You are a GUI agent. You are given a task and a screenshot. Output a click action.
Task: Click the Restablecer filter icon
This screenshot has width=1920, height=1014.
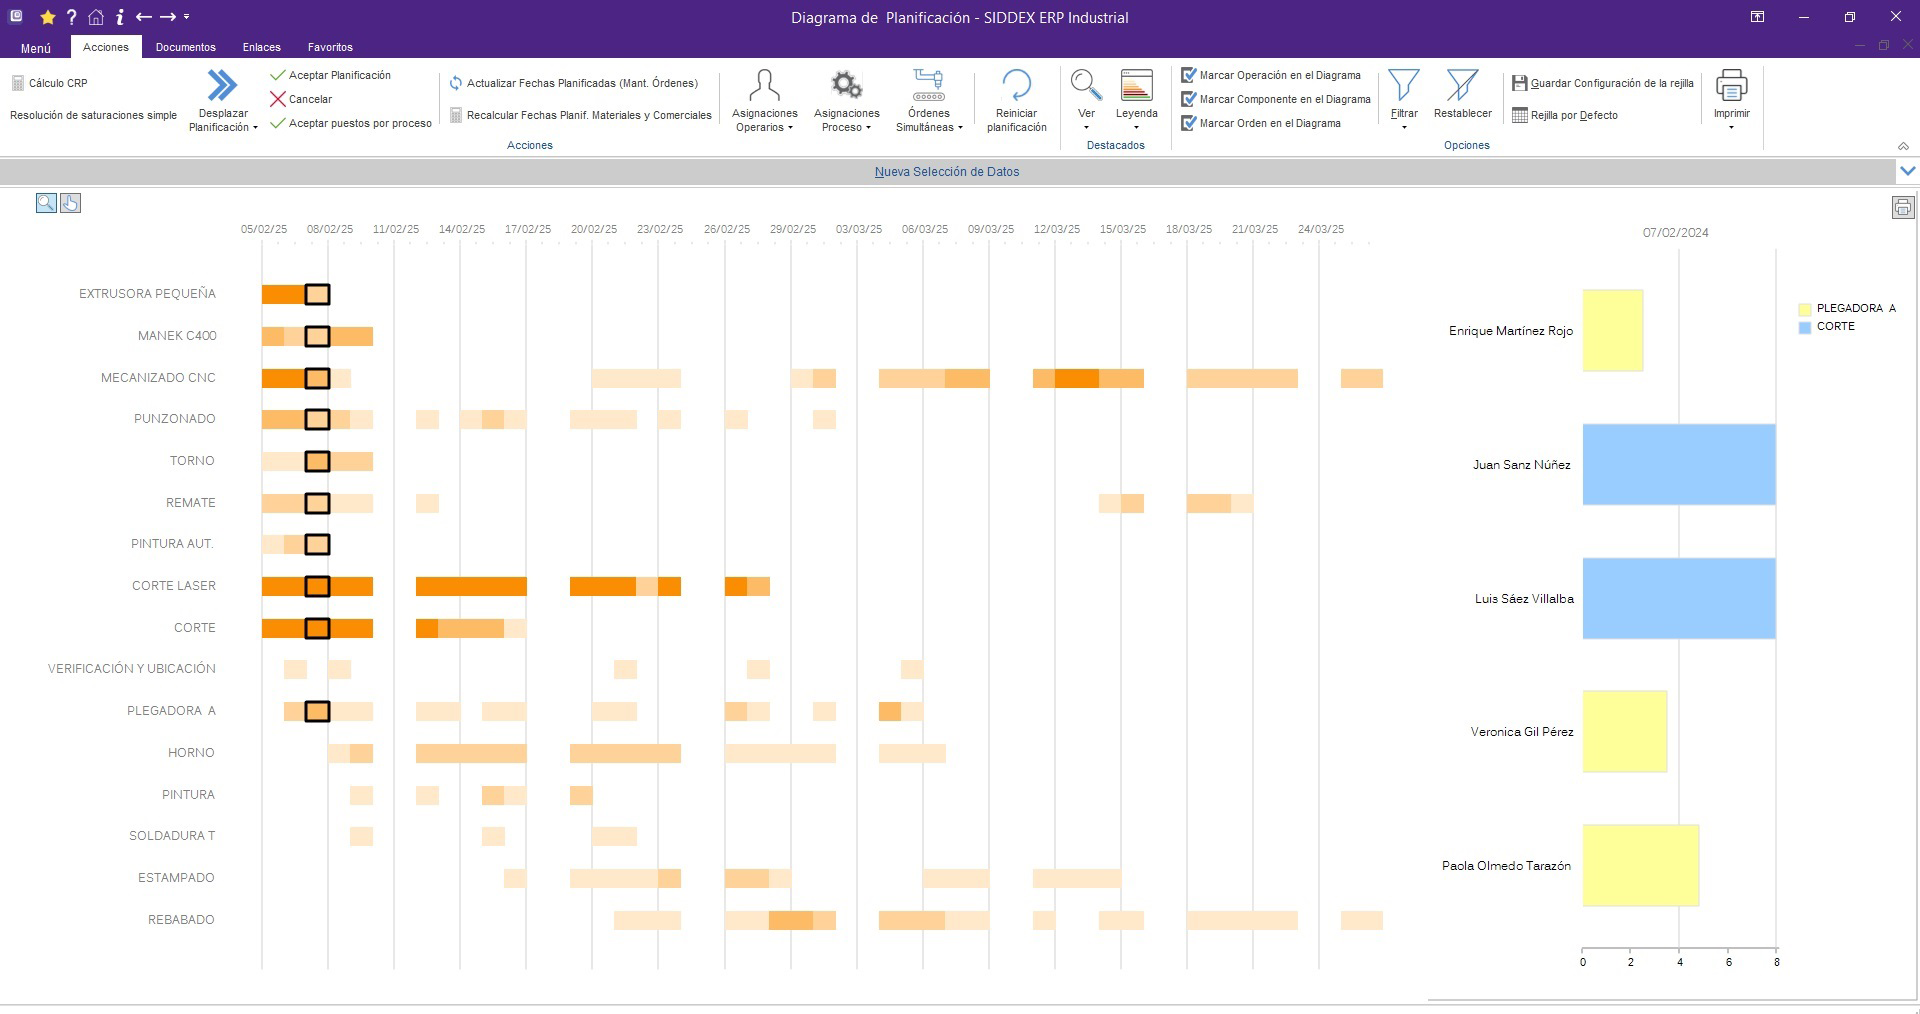coord(1462,86)
